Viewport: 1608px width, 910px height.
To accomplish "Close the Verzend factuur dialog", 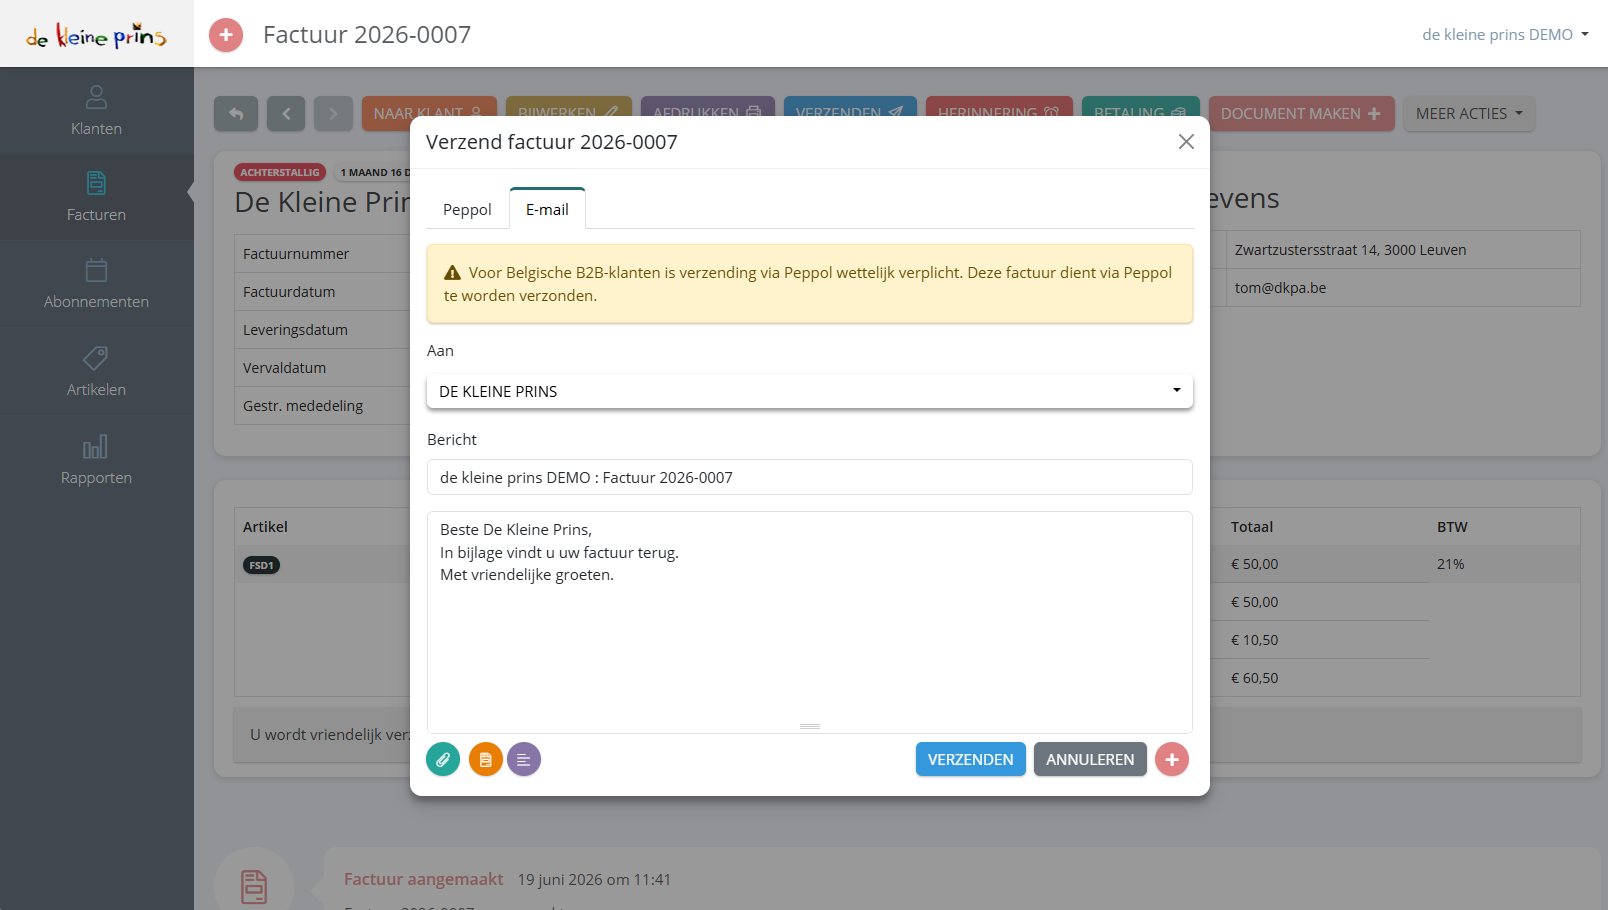I will pyautogui.click(x=1186, y=142).
